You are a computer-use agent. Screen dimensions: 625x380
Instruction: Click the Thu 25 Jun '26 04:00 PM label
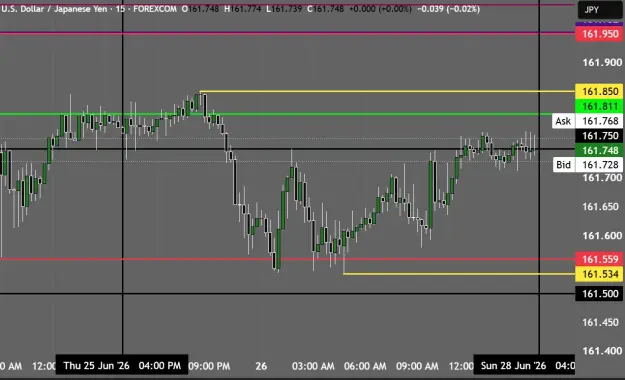[122, 365]
